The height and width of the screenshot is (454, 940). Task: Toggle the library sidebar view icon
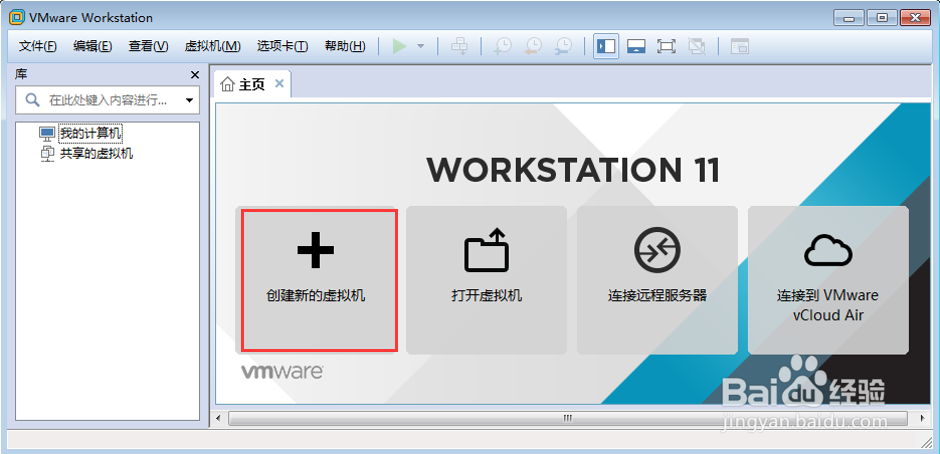[x=606, y=46]
